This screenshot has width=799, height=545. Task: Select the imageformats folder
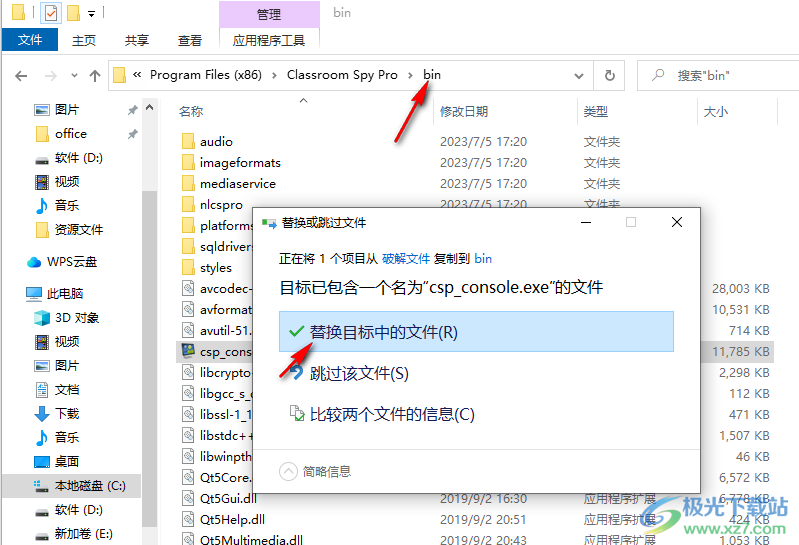240,162
